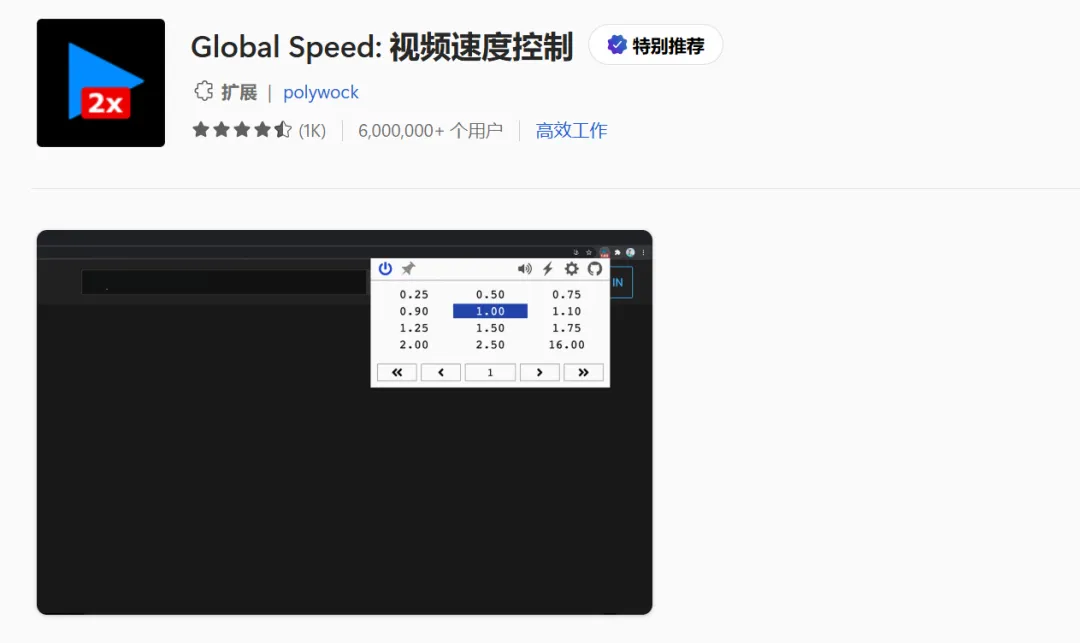Select speed 1.10

[566, 311]
